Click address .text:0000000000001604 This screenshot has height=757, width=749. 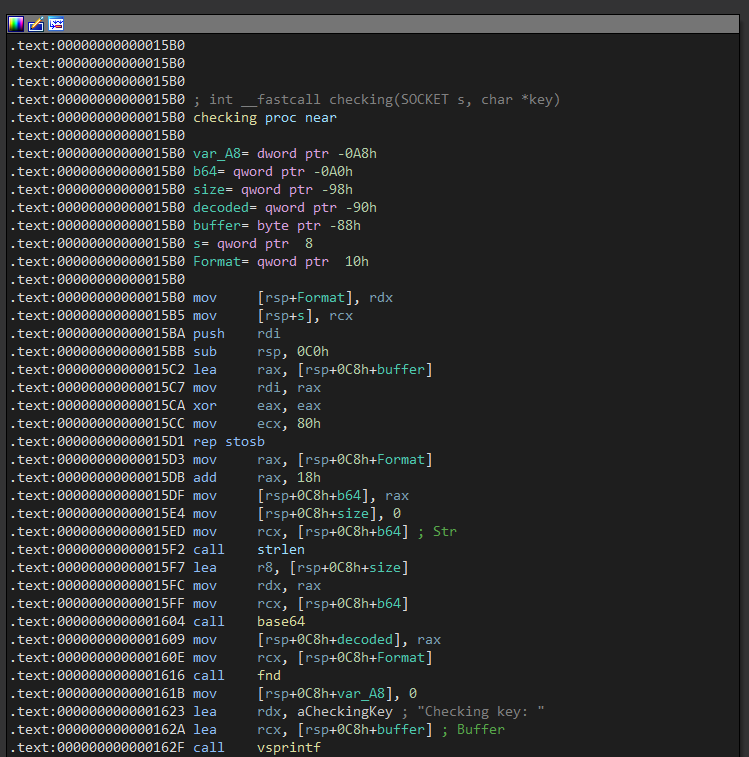[97, 621]
